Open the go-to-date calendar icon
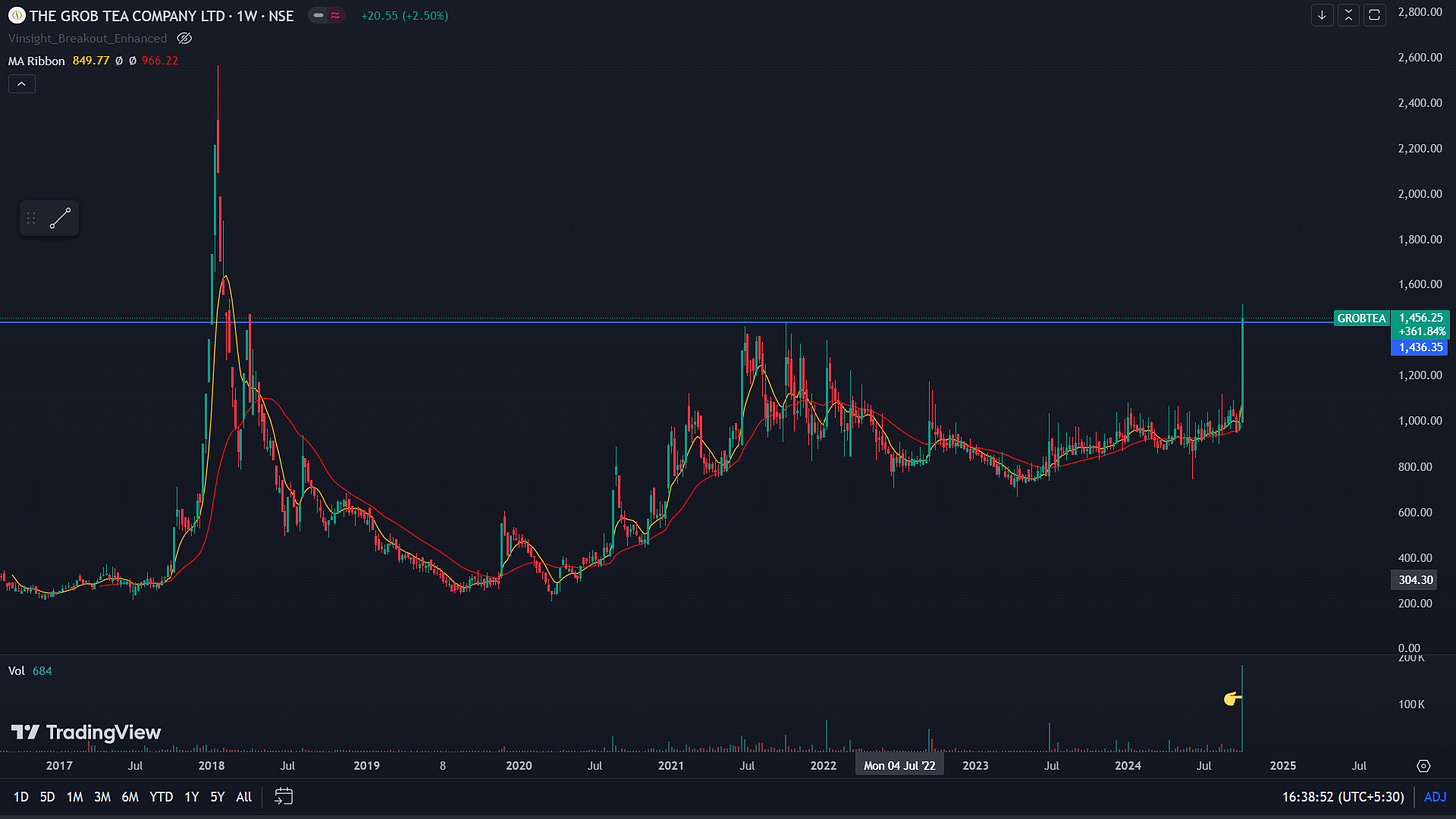 click(284, 797)
